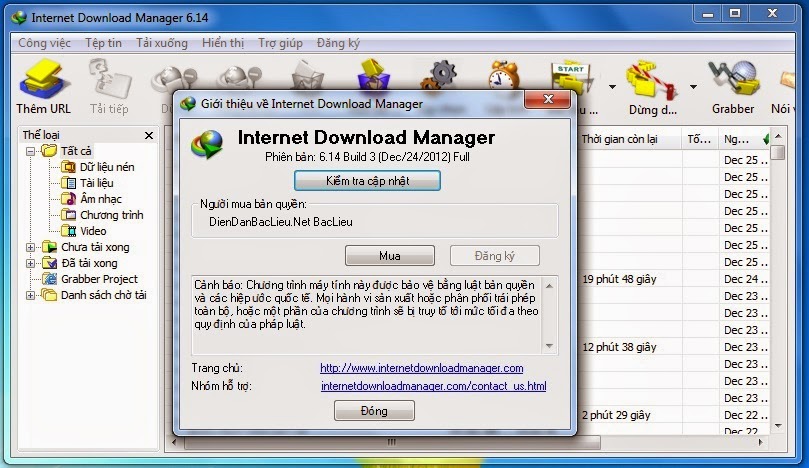The width and height of the screenshot is (809, 468).
Task: Sort by Thời gian còn lại column
Action: tap(629, 139)
